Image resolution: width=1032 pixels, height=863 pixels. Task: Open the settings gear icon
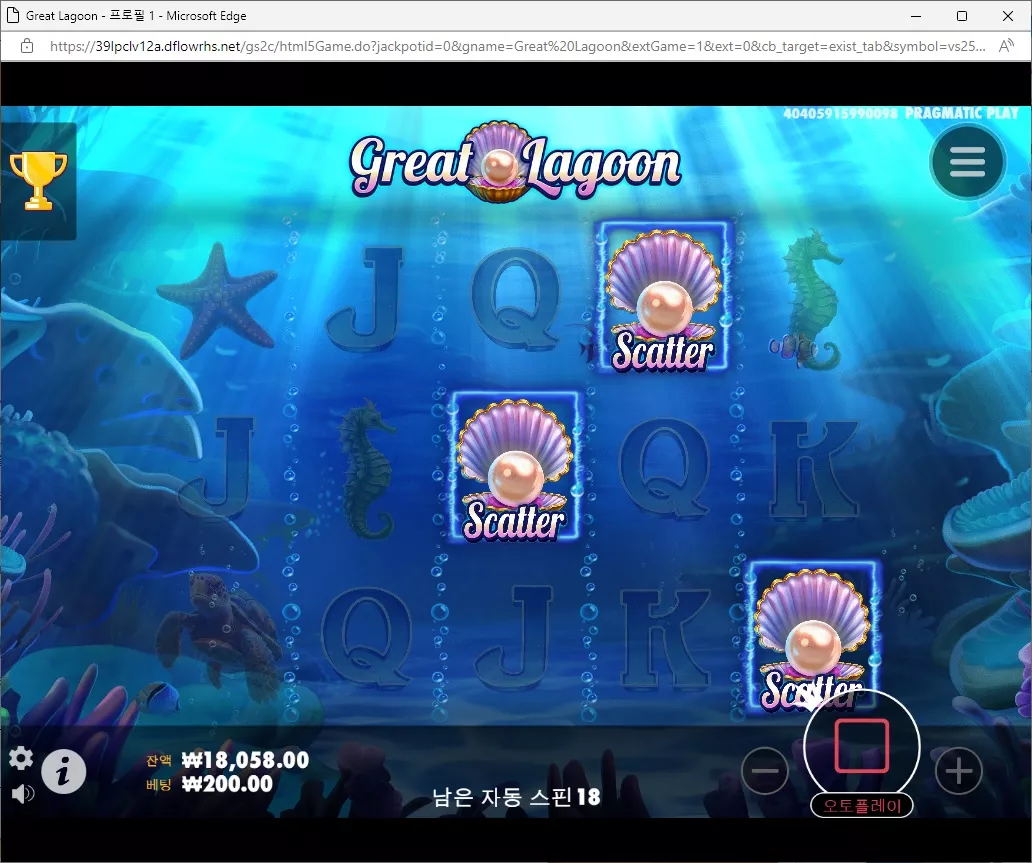tap(21, 758)
